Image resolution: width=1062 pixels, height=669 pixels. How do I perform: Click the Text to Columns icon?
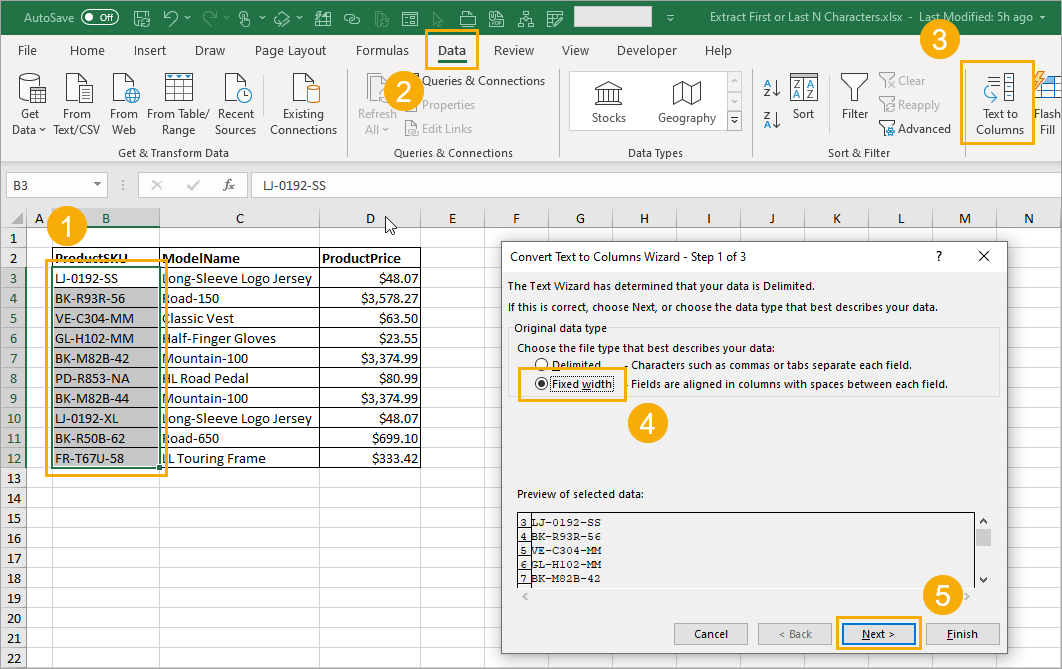(x=999, y=88)
